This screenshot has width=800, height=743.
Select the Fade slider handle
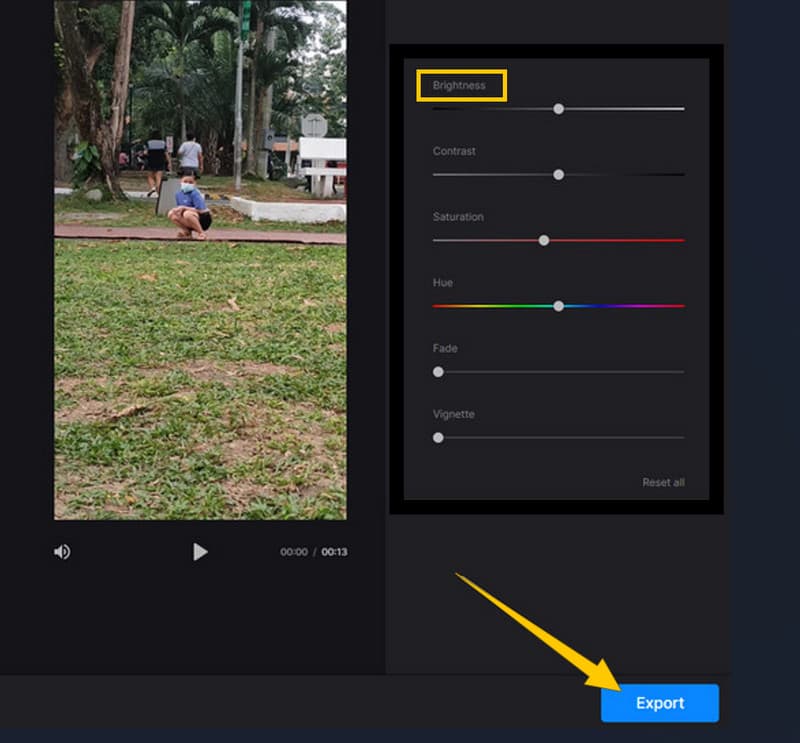tap(438, 372)
